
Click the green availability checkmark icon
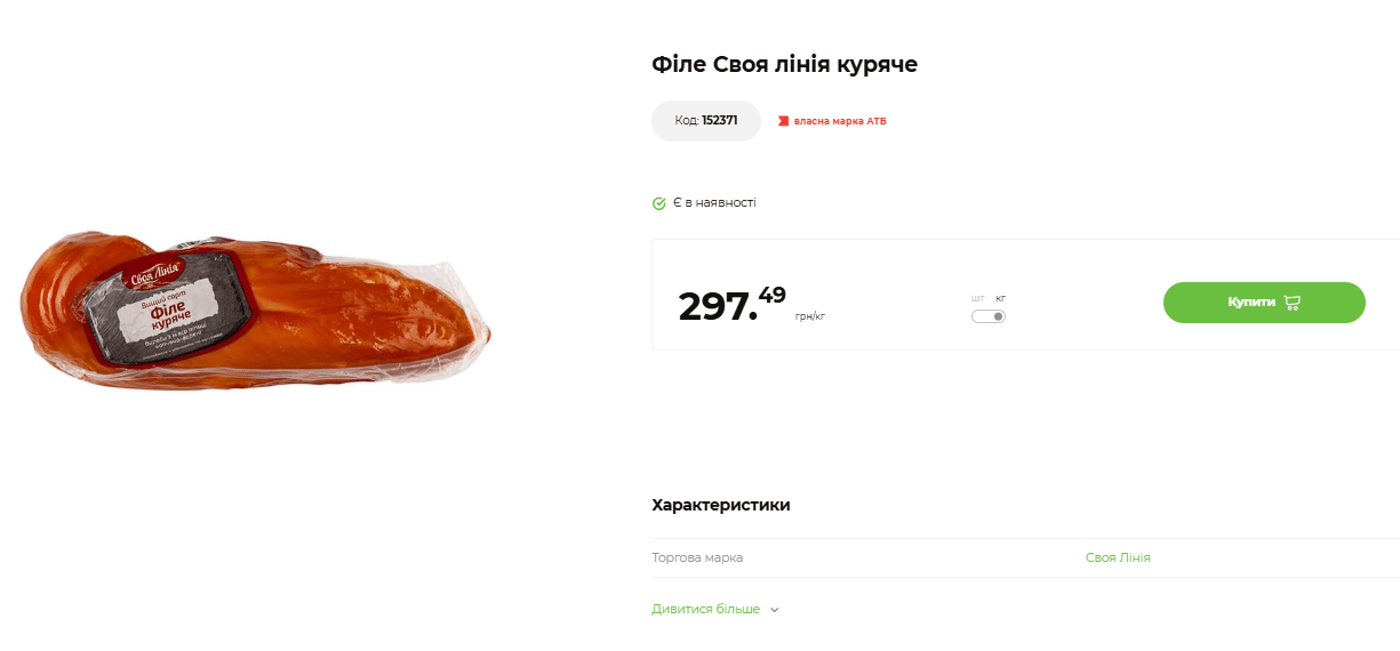tap(659, 202)
